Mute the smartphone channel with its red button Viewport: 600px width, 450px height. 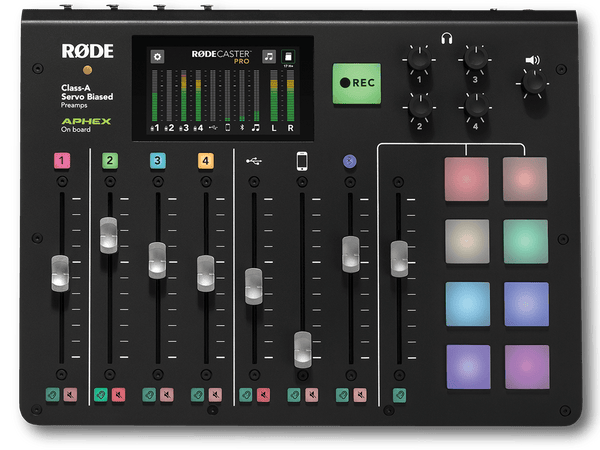click(x=312, y=395)
